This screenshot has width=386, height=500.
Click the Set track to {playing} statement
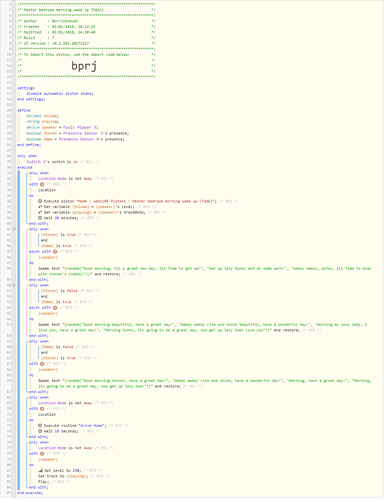(x=63, y=476)
